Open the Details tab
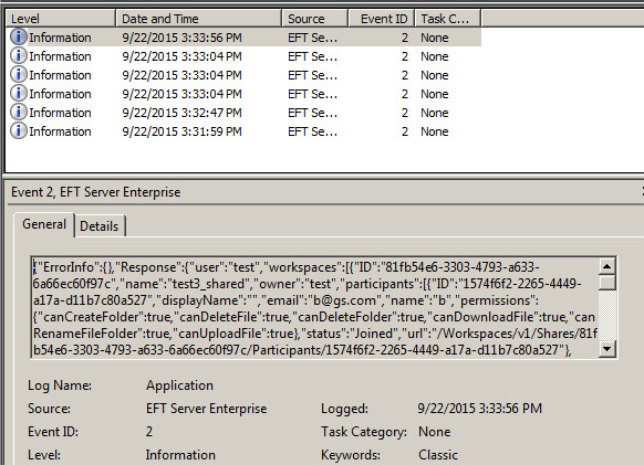 [99, 226]
